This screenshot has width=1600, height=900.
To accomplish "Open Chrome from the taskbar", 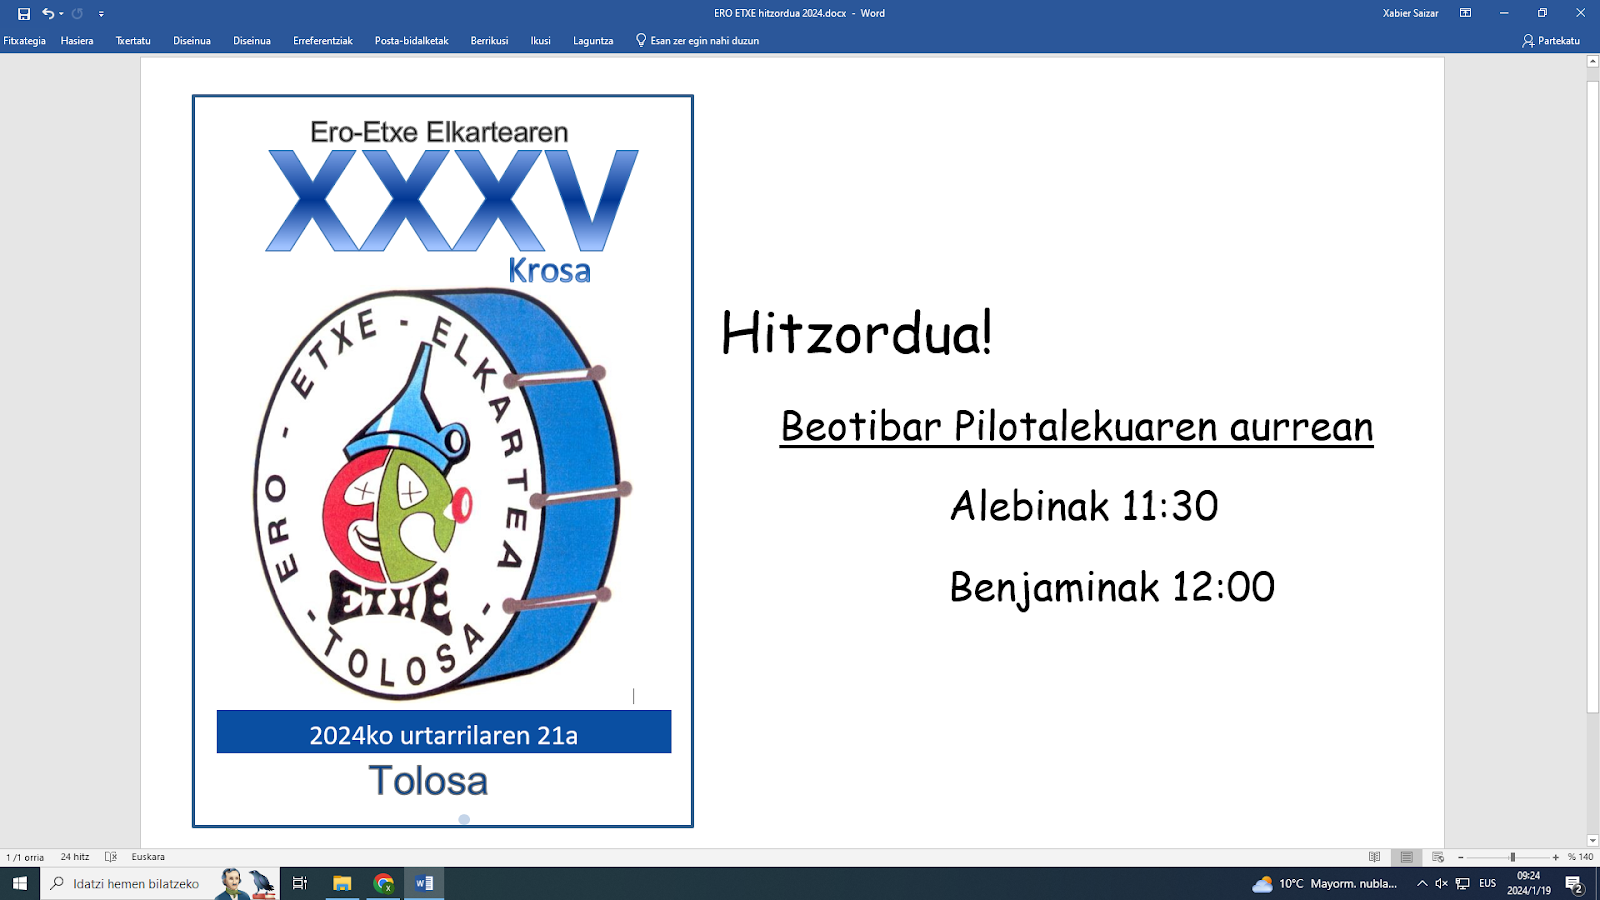I will (384, 883).
